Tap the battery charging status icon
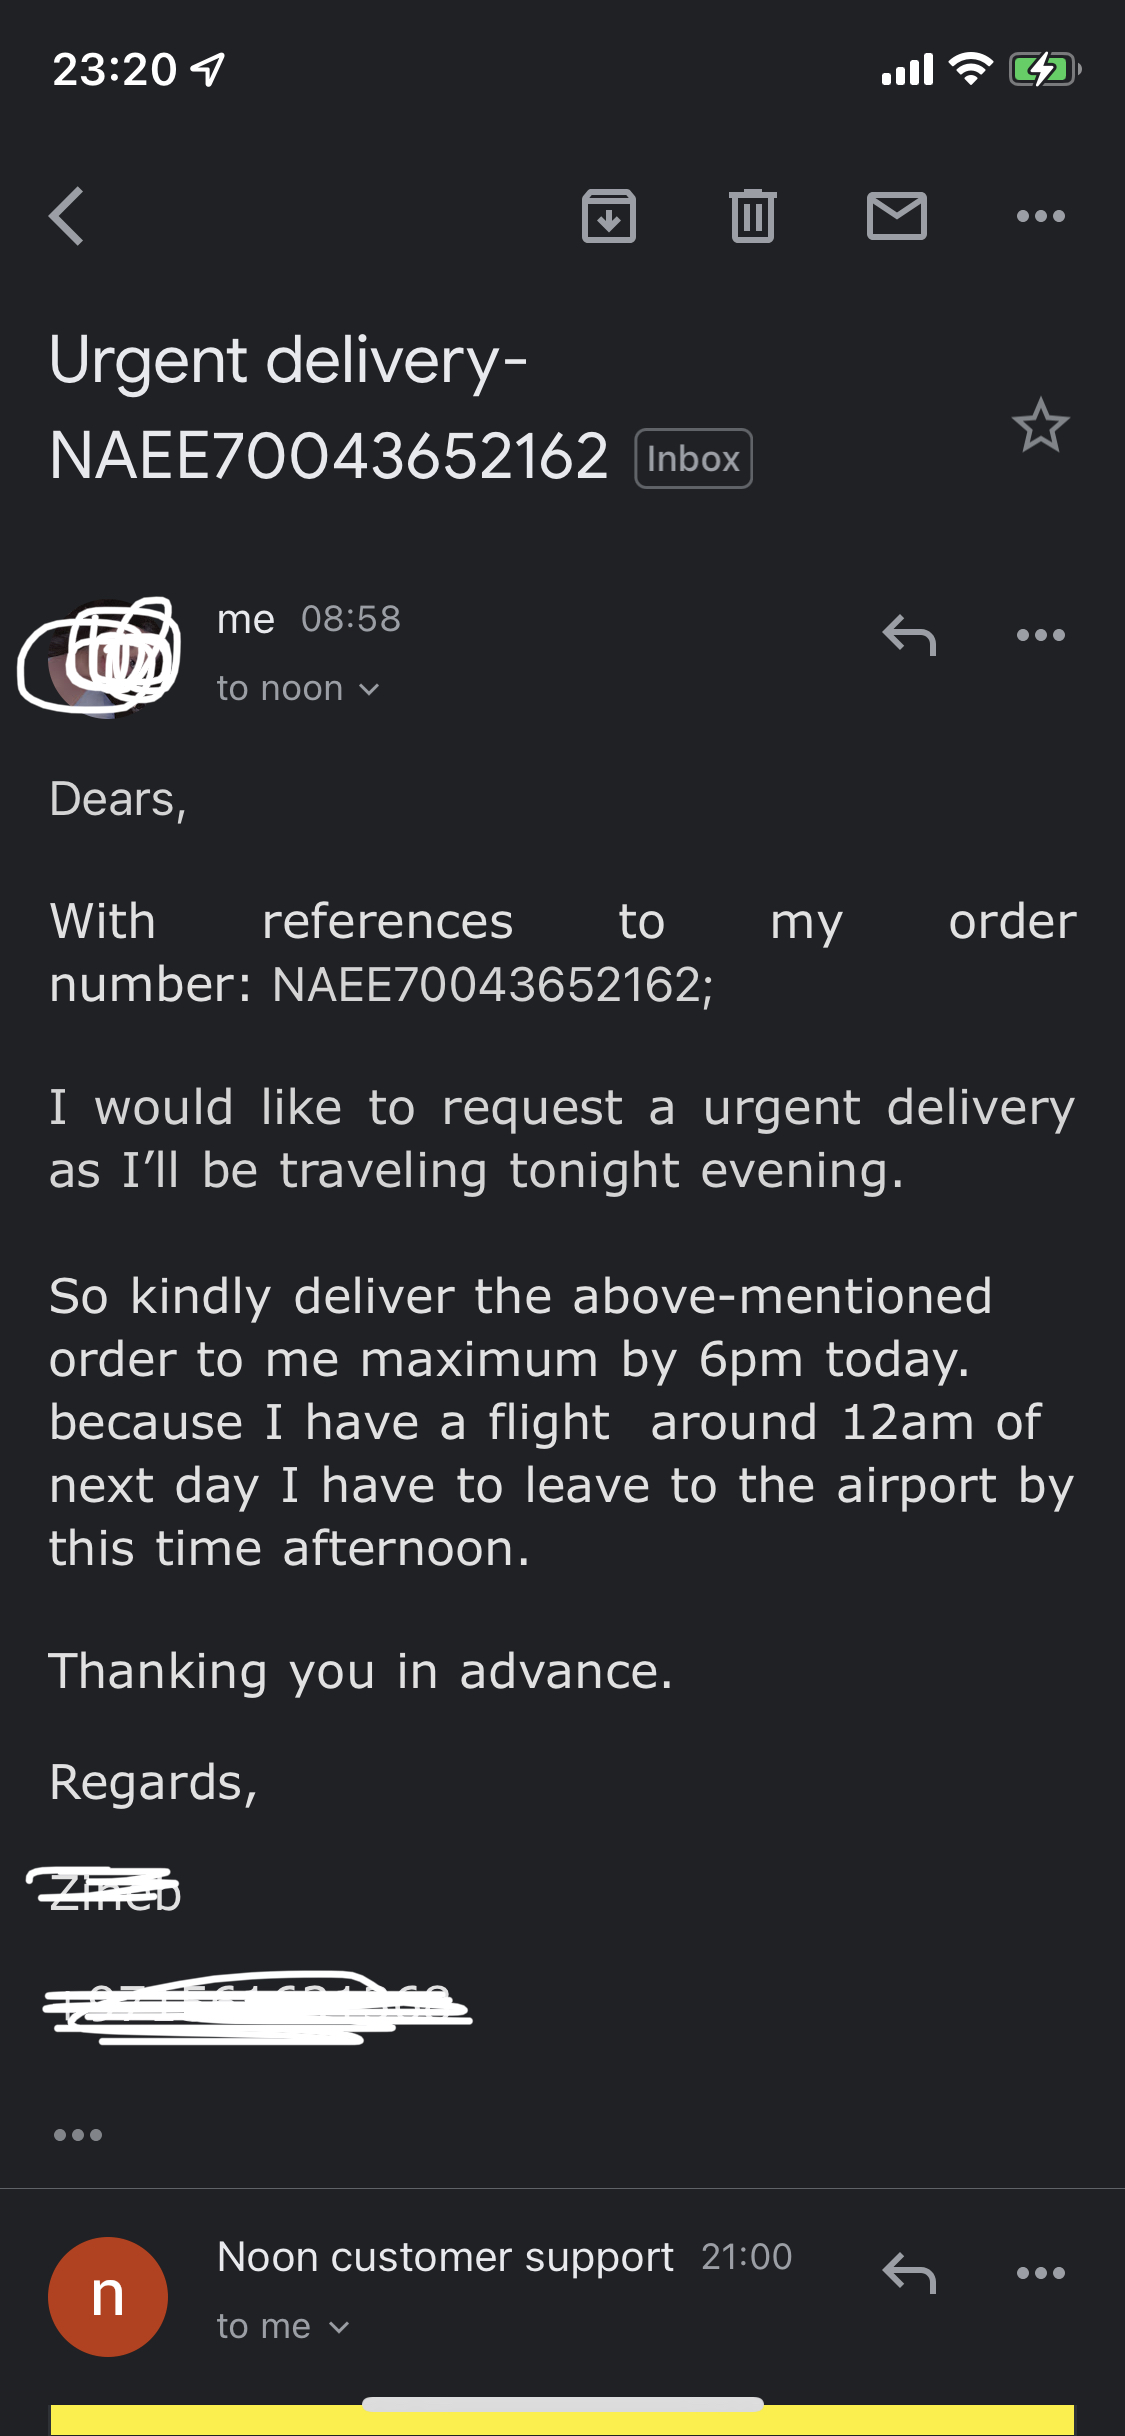The width and height of the screenshot is (1125, 2436). (1043, 70)
